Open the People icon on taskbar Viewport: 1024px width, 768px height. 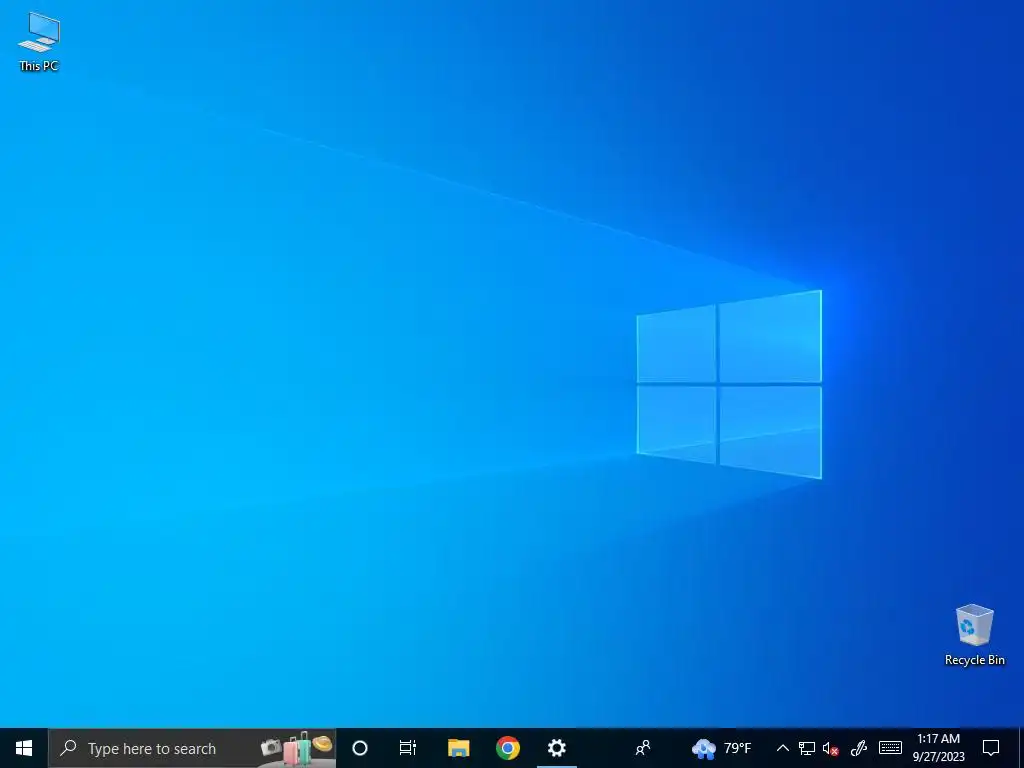pos(643,748)
